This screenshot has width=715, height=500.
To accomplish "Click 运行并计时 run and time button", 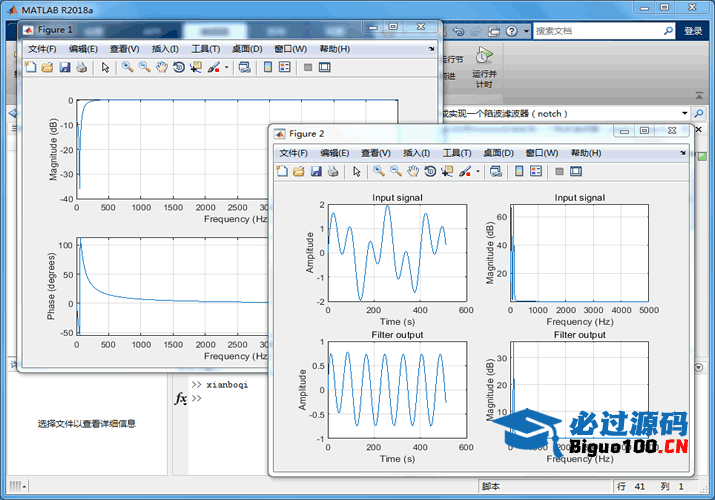I will click(x=484, y=67).
